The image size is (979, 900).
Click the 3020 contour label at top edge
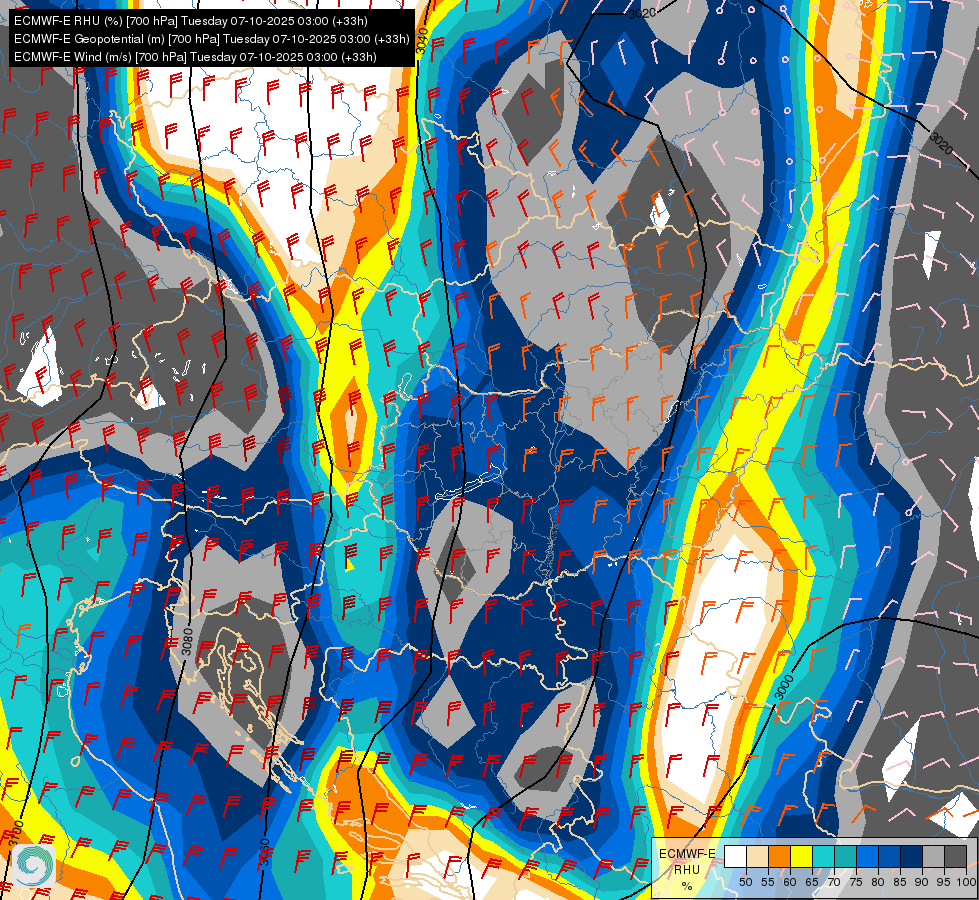coord(642,12)
